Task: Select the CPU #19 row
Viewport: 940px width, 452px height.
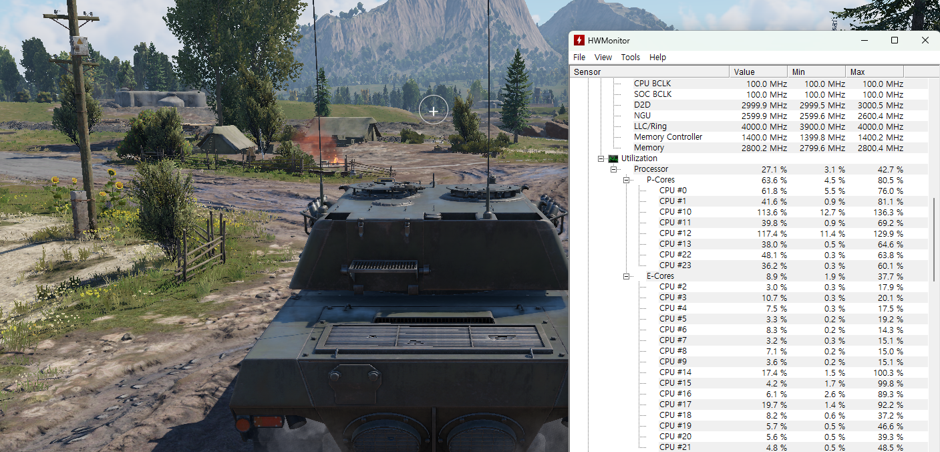Action: click(749, 426)
